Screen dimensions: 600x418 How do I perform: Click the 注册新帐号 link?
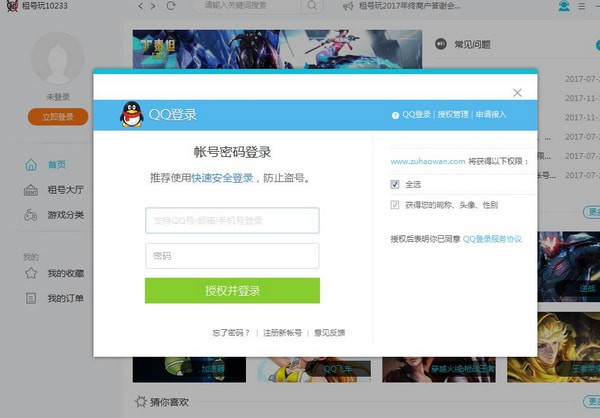(282, 333)
